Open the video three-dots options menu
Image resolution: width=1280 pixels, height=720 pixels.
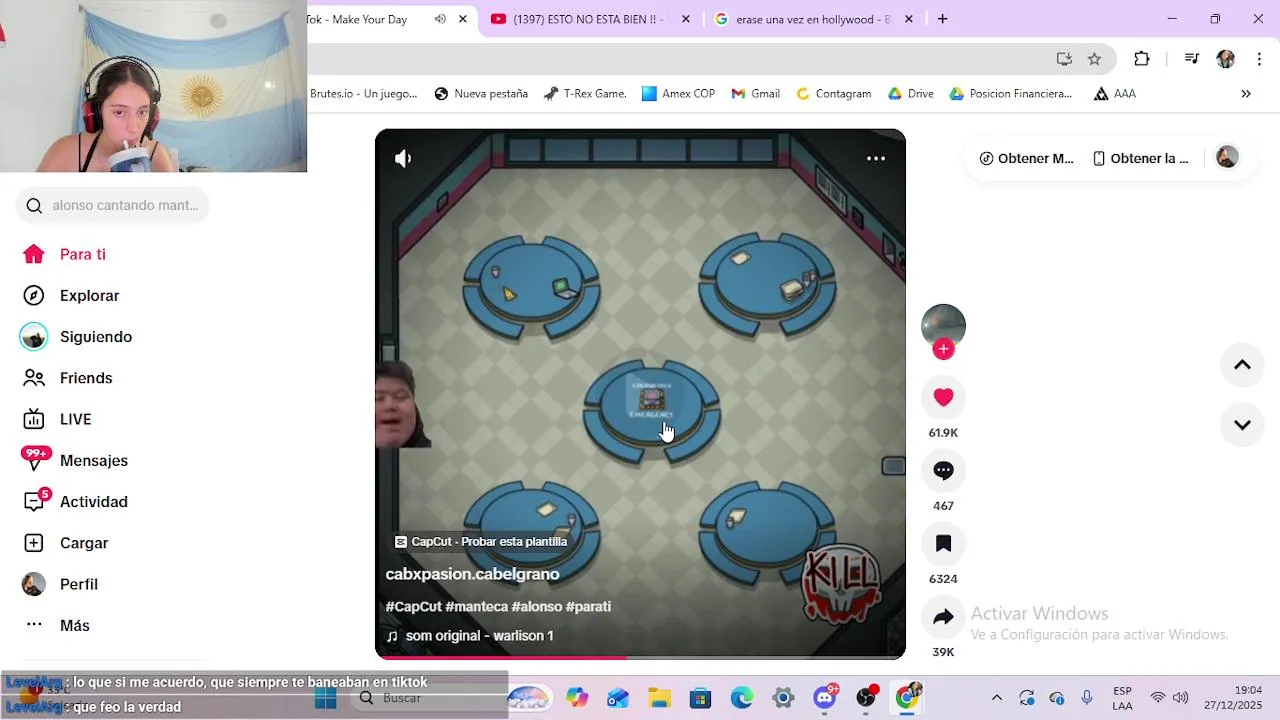(876, 158)
